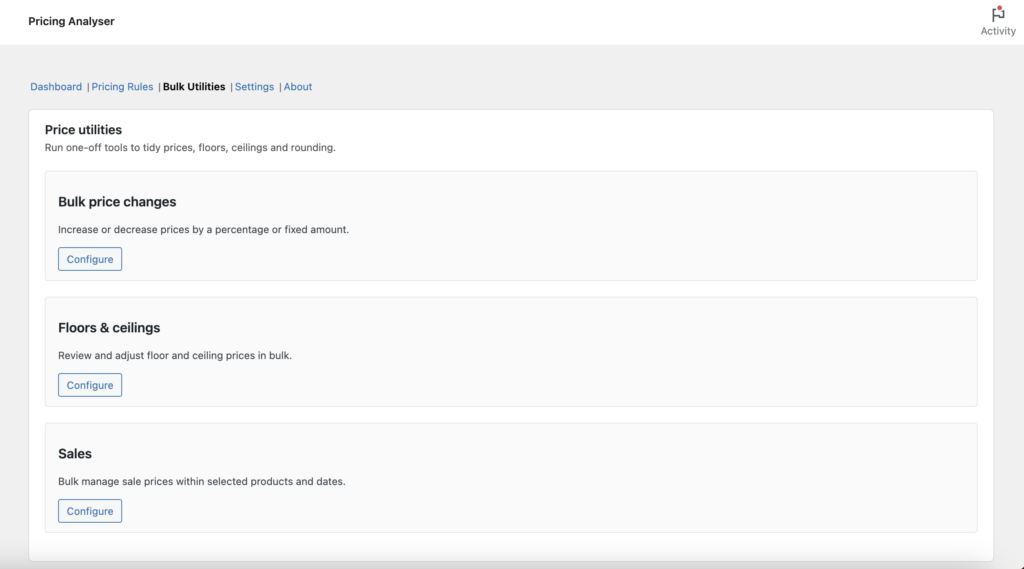Click the Activity text label

(997, 31)
